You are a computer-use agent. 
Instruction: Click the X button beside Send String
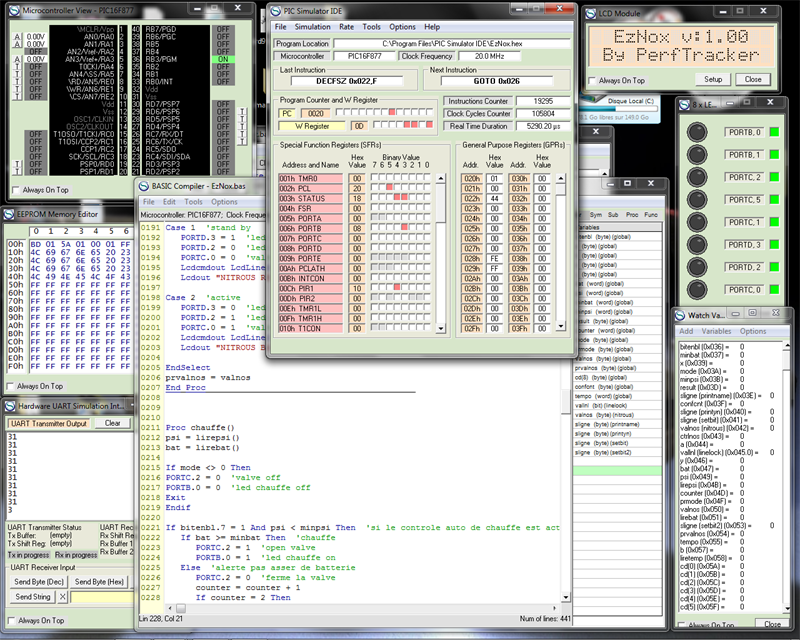tap(62, 597)
